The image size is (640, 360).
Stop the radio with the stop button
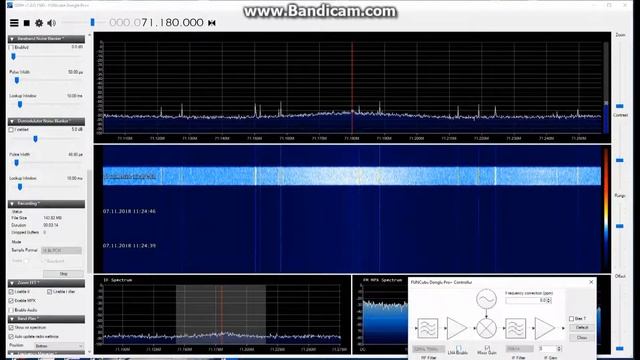point(27,23)
